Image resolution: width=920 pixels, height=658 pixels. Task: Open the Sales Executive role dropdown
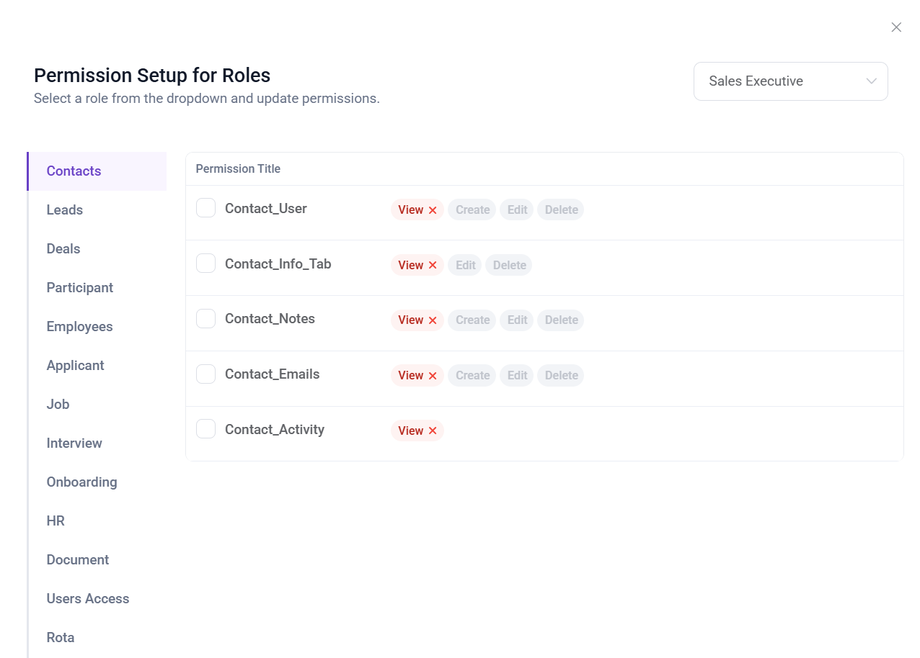click(790, 81)
